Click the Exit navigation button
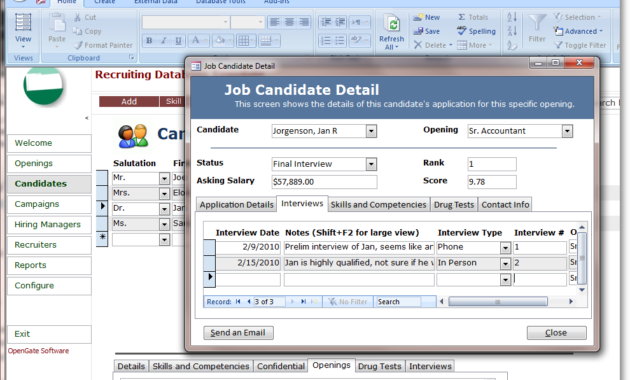630x380 pixels. click(x=49, y=334)
